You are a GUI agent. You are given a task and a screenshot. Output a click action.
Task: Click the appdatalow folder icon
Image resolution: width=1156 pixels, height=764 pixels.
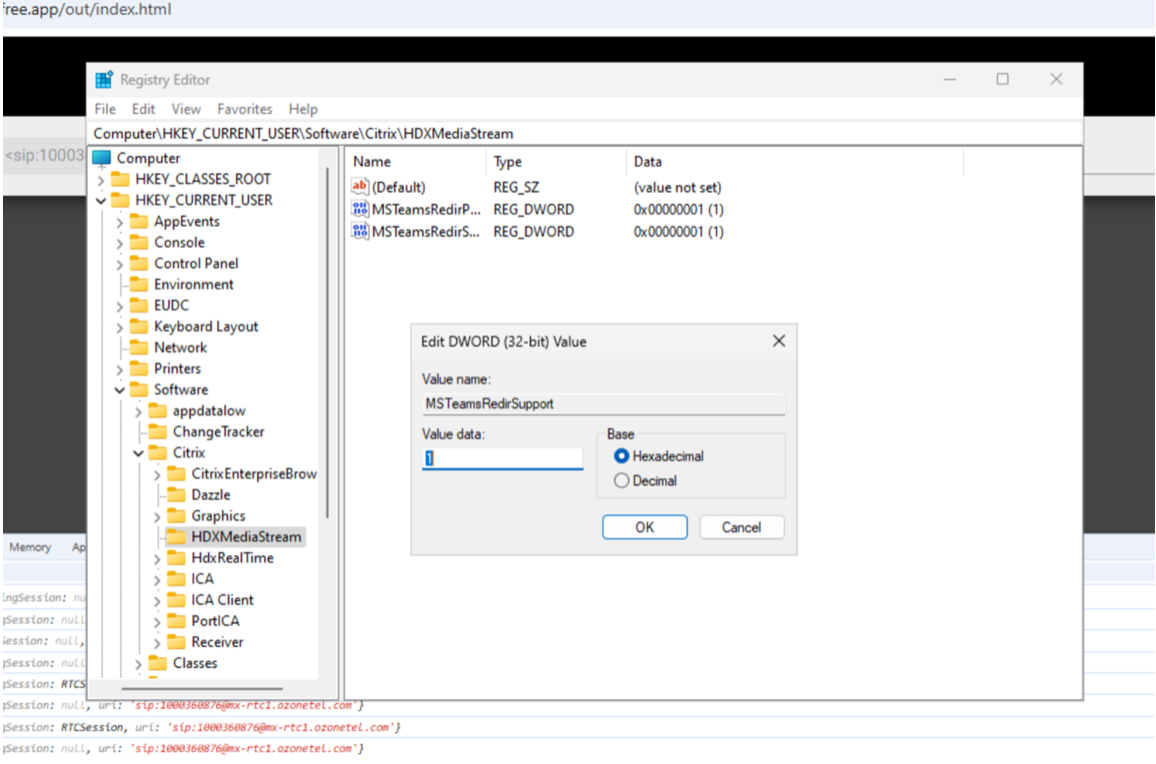click(x=158, y=411)
